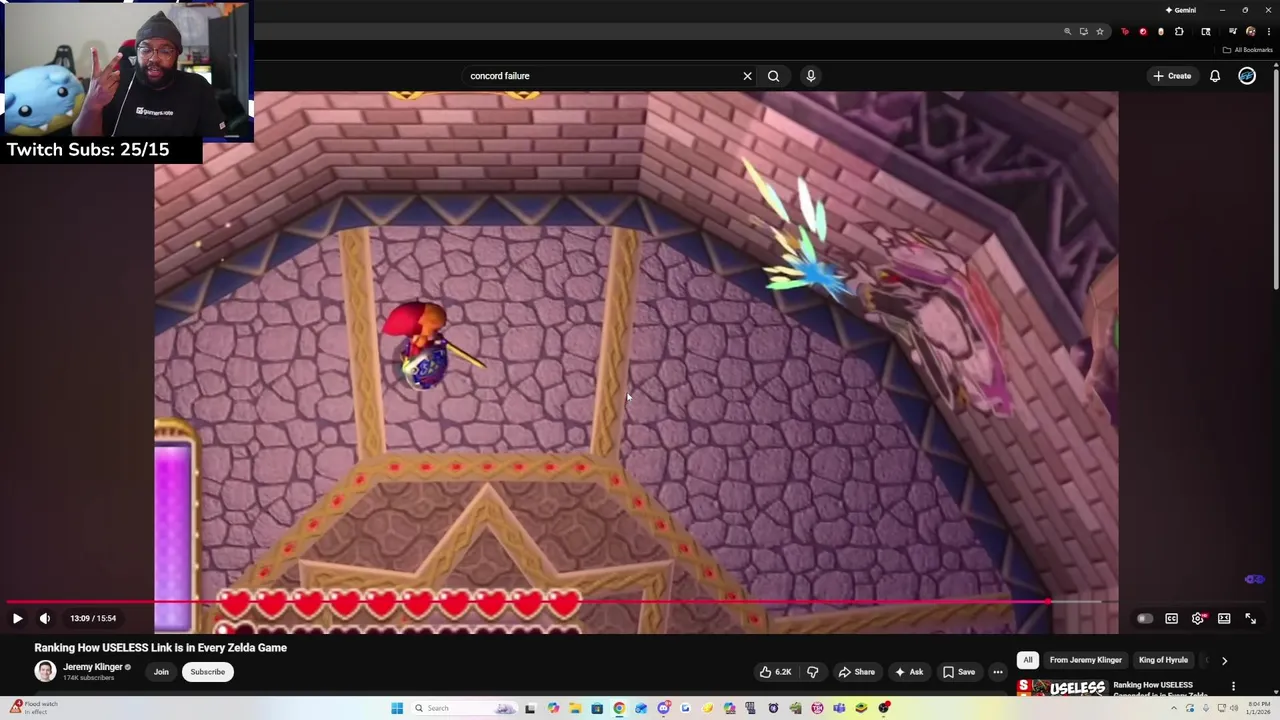
Task: Select the 'From Jeremy Klinger' chip
Action: [x=1085, y=660]
